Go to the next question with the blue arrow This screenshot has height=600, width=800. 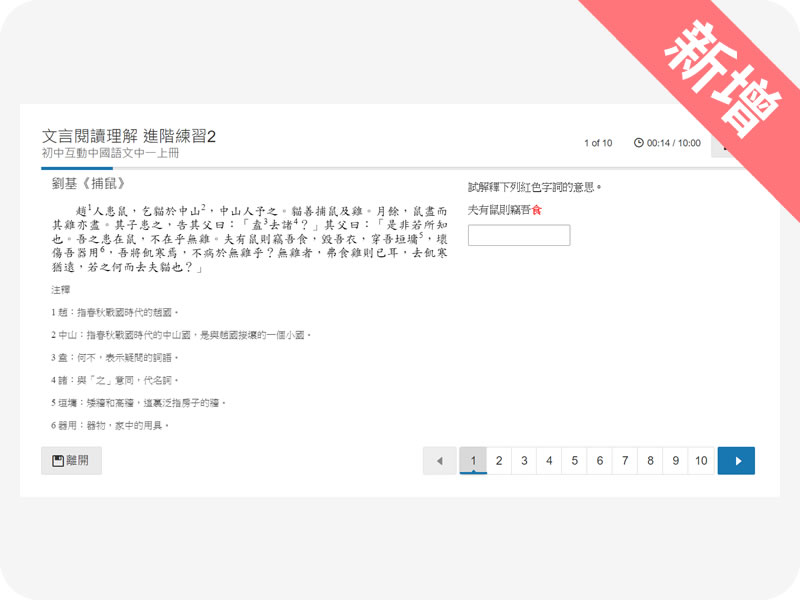point(736,461)
